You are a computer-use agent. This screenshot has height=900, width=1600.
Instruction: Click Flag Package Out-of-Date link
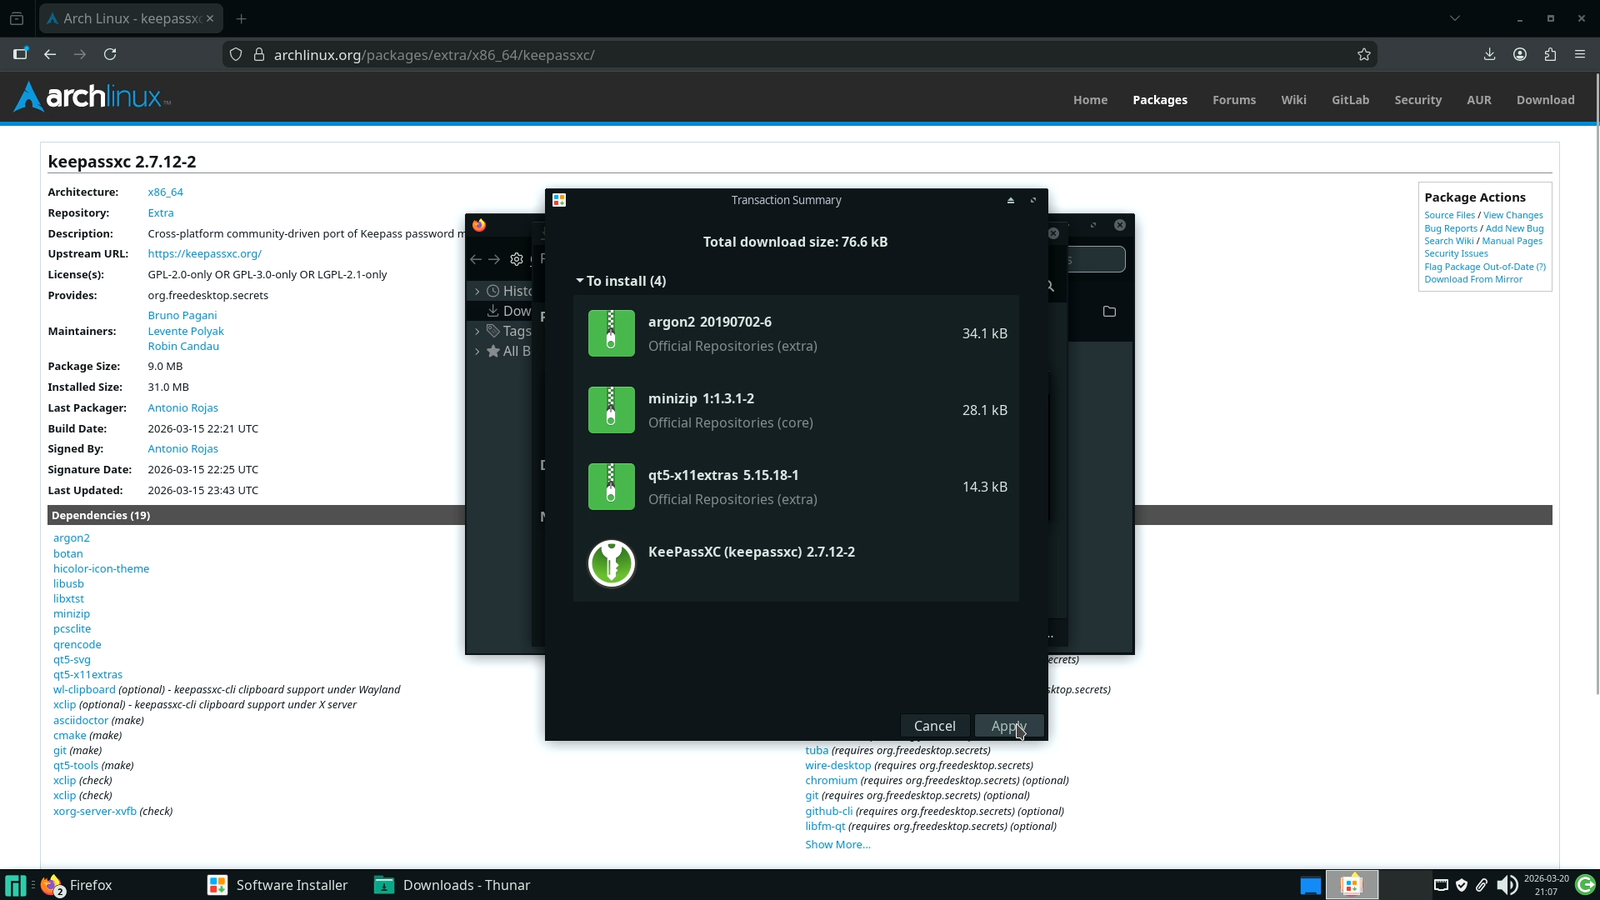1485,267
